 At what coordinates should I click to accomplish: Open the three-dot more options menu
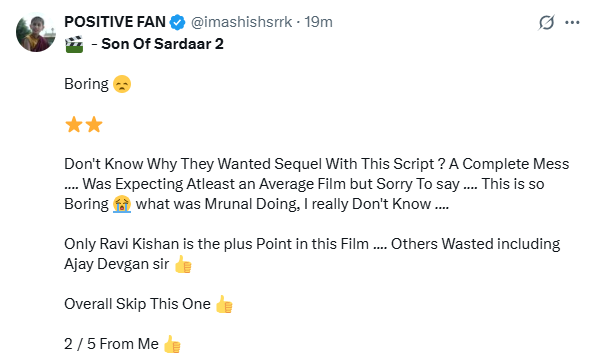pos(572,22)
